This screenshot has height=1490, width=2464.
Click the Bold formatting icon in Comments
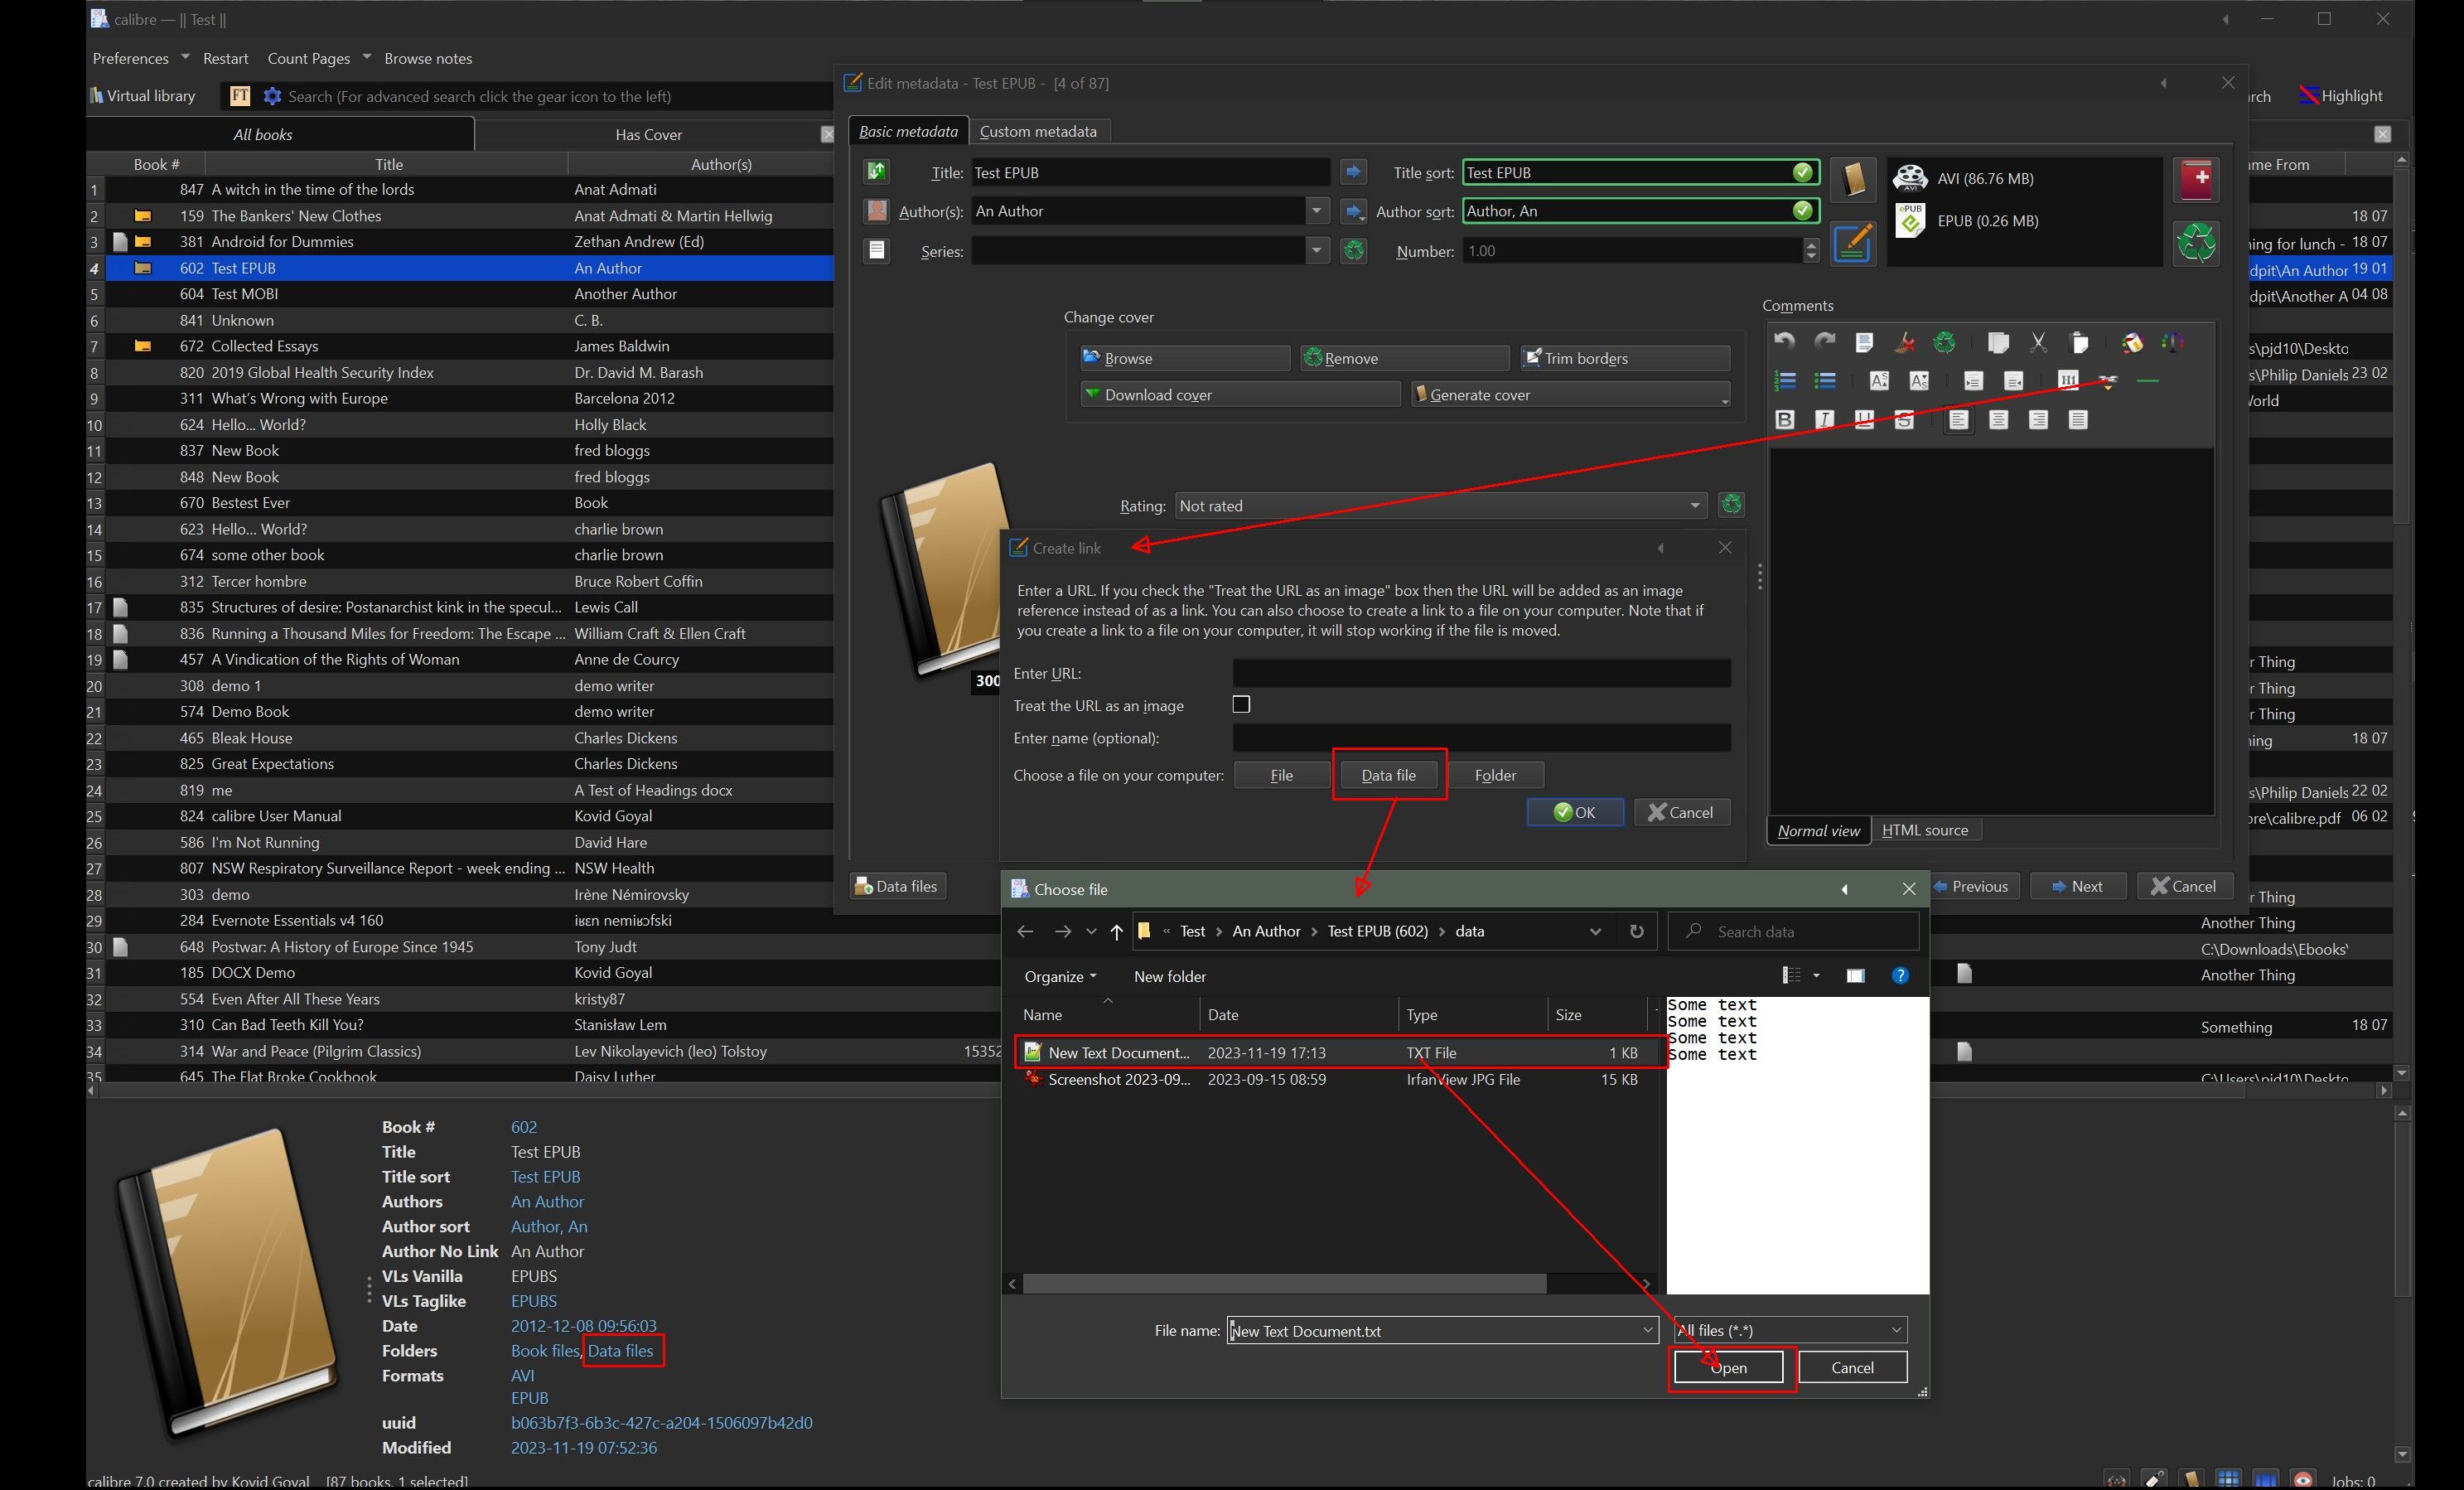1785,420
